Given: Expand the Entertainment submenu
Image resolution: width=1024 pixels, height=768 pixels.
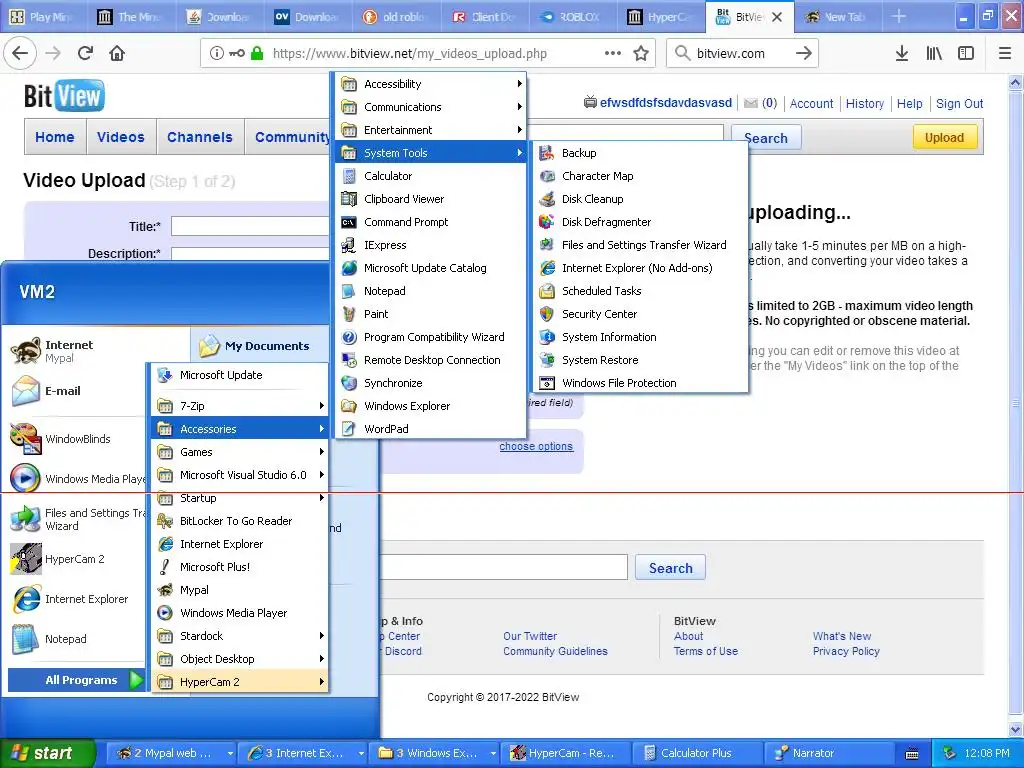Looking at the screenshot, I should 431,130.
